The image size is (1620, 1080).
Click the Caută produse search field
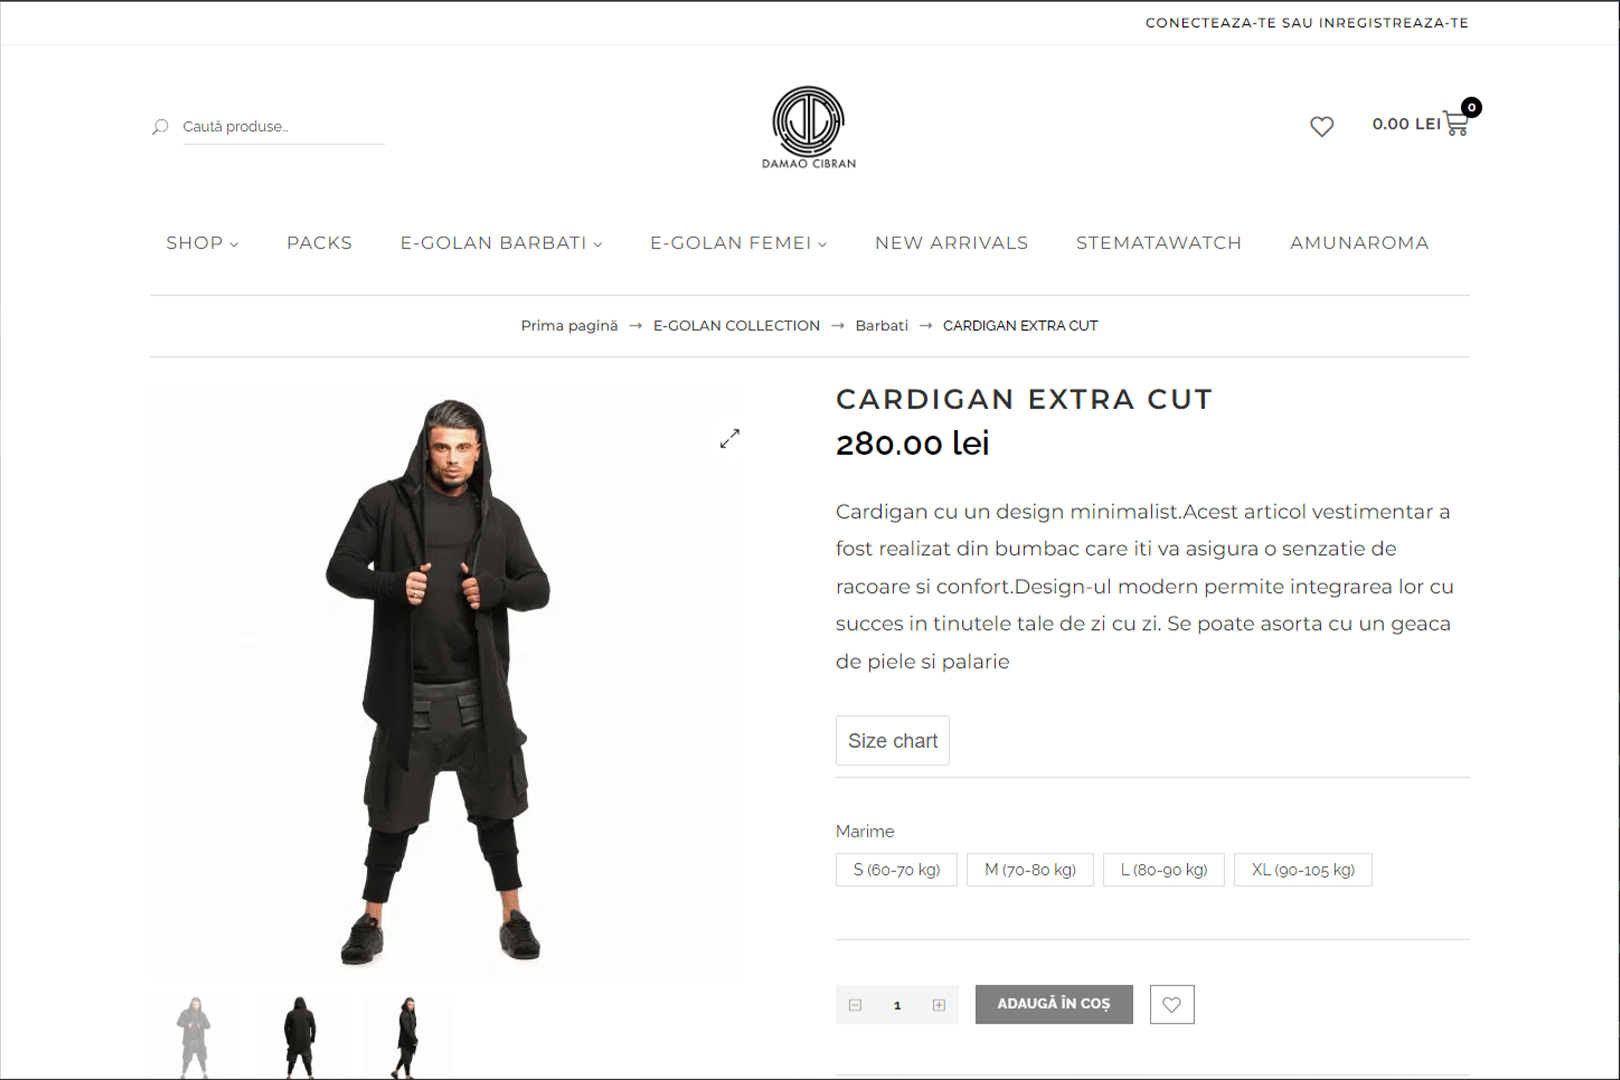point(283,127)
